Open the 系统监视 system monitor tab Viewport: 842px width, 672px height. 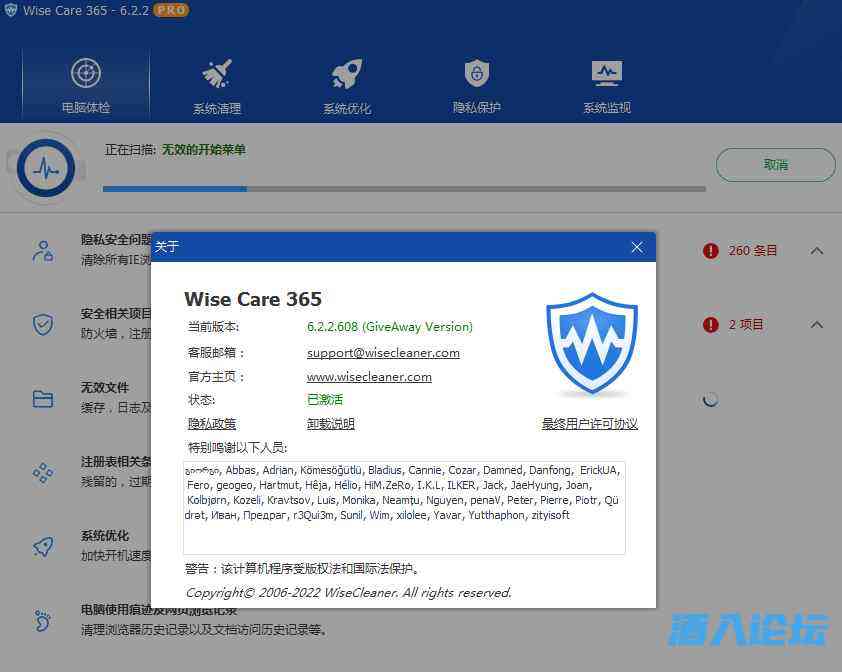(x=607, y=86)
